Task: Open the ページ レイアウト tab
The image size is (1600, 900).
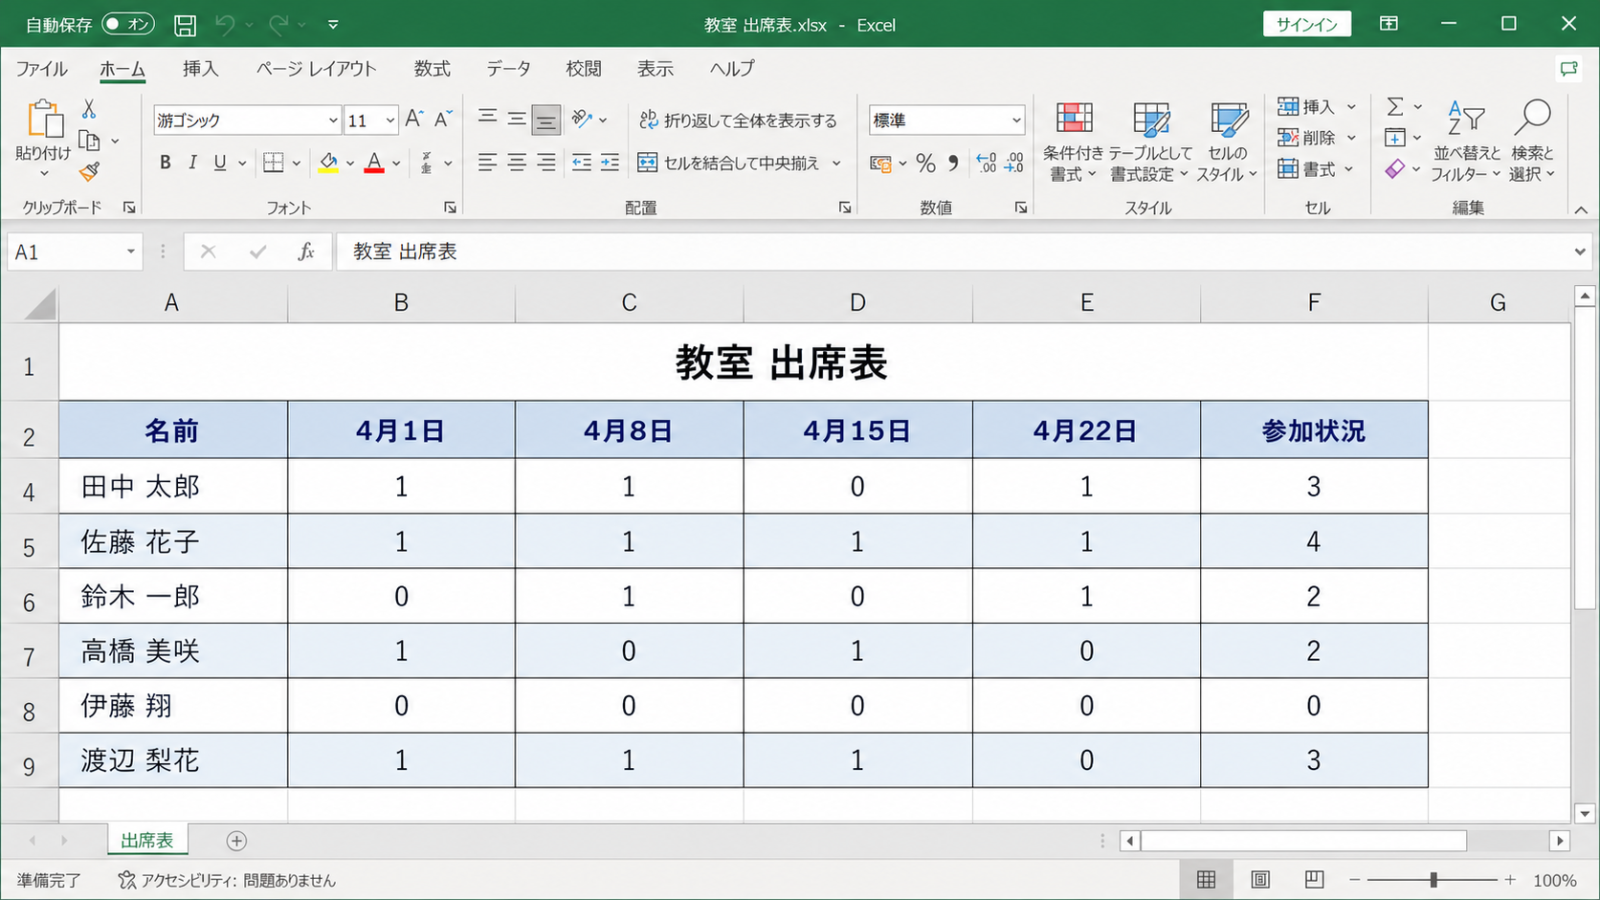Action: [x=316, y=69]
